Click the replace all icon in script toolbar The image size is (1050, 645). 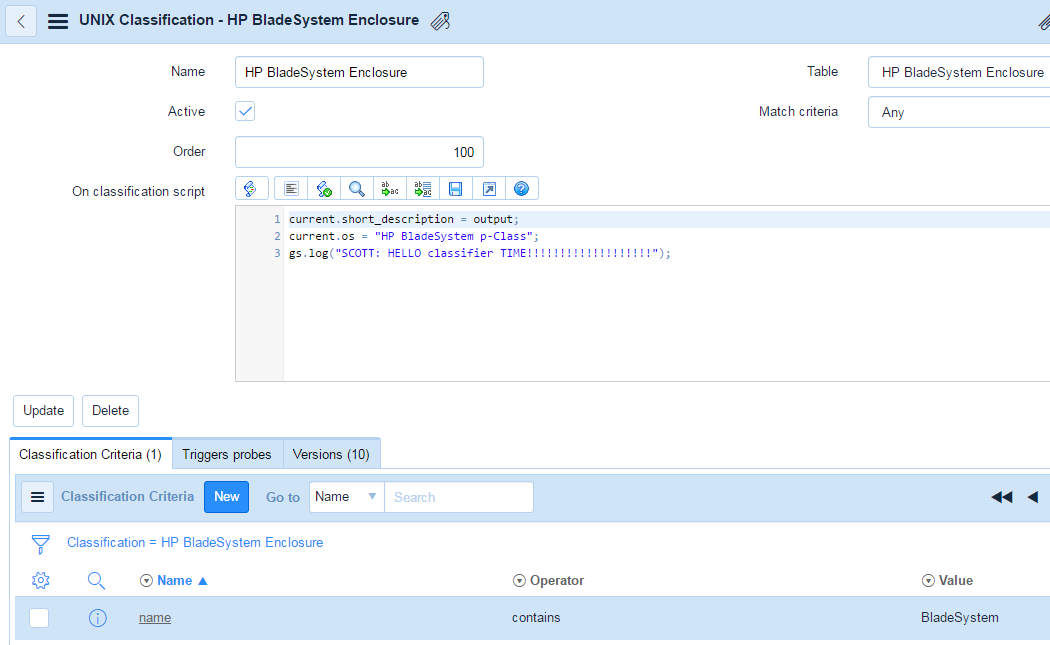click(x=422, y=188)
